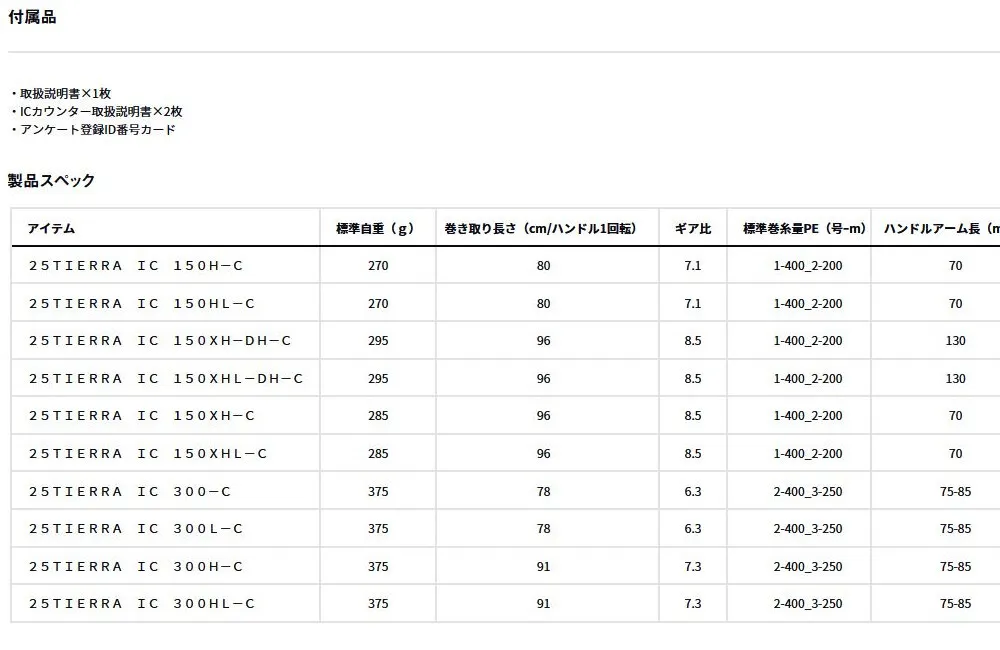The image size is (1000, 650).
Task: Click weight 375 in the 300-C row
Action: pos(378,492)
